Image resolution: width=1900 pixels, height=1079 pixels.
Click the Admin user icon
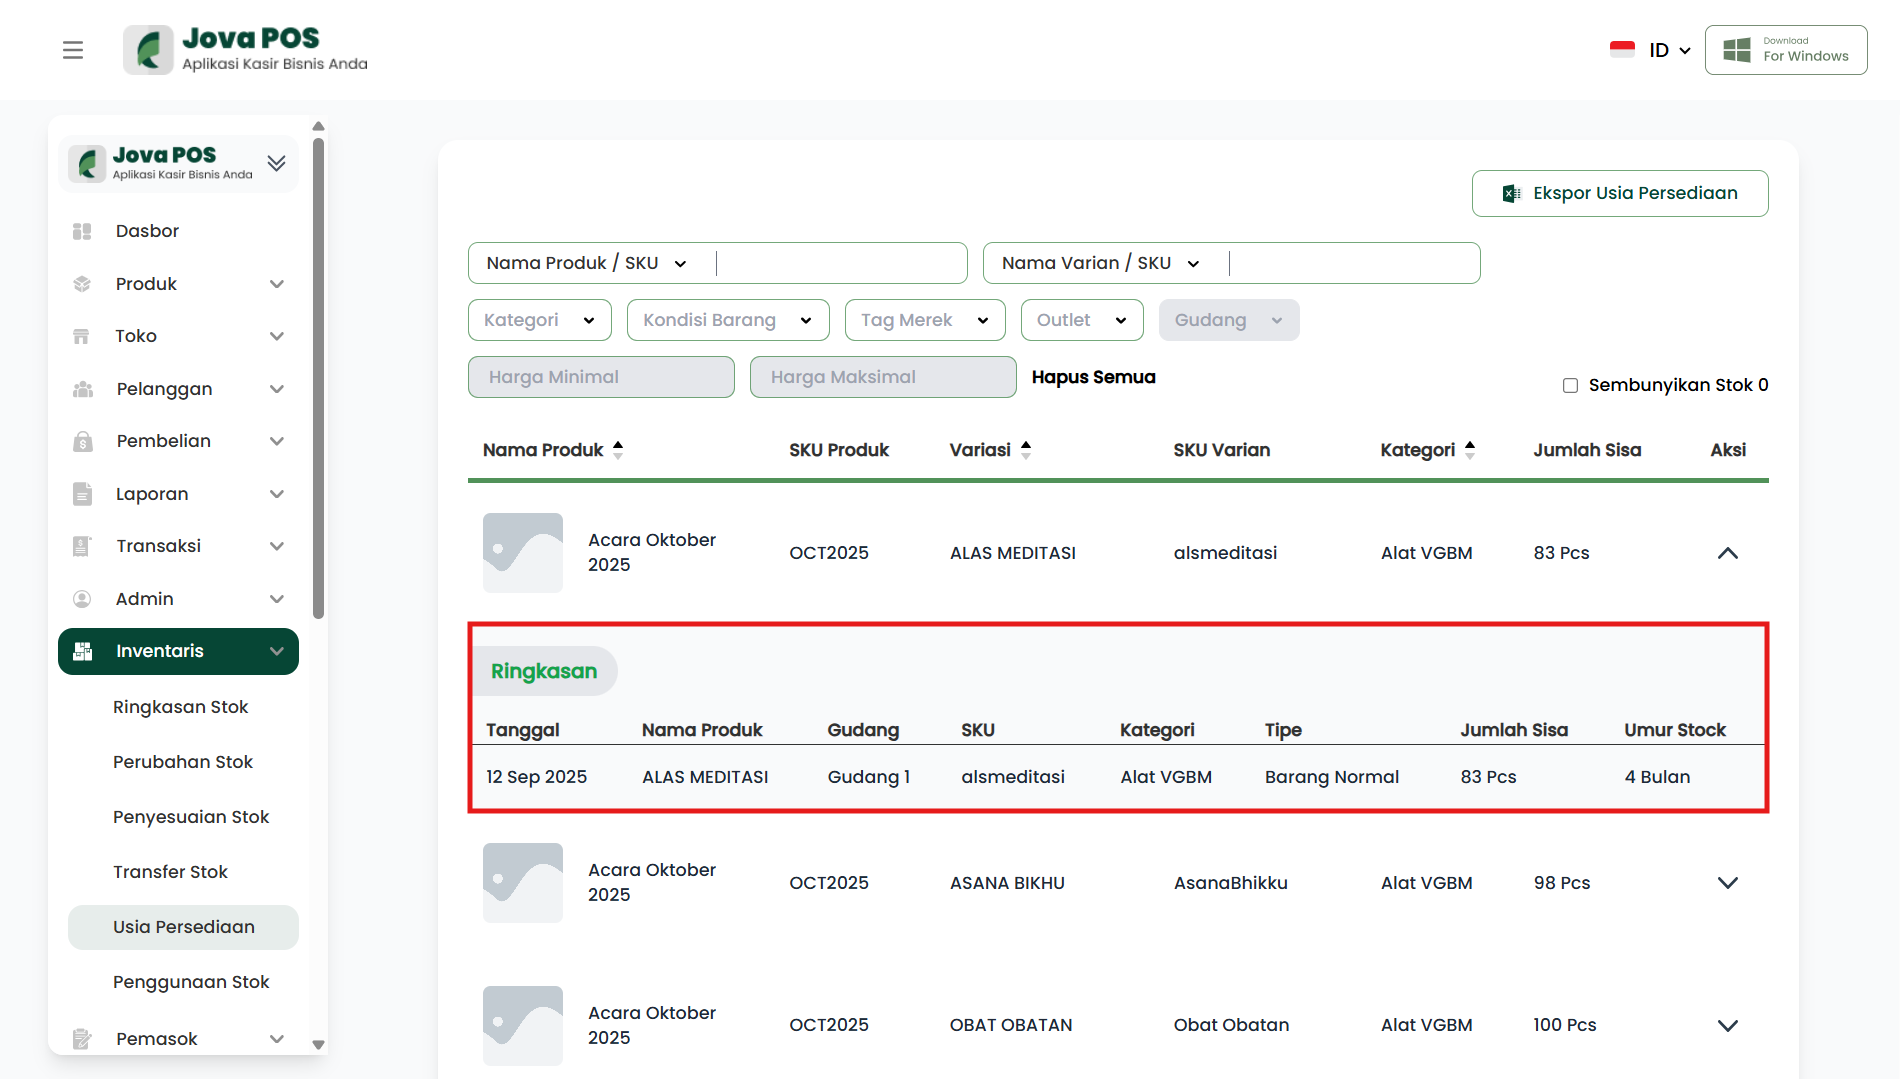(82, 599)
